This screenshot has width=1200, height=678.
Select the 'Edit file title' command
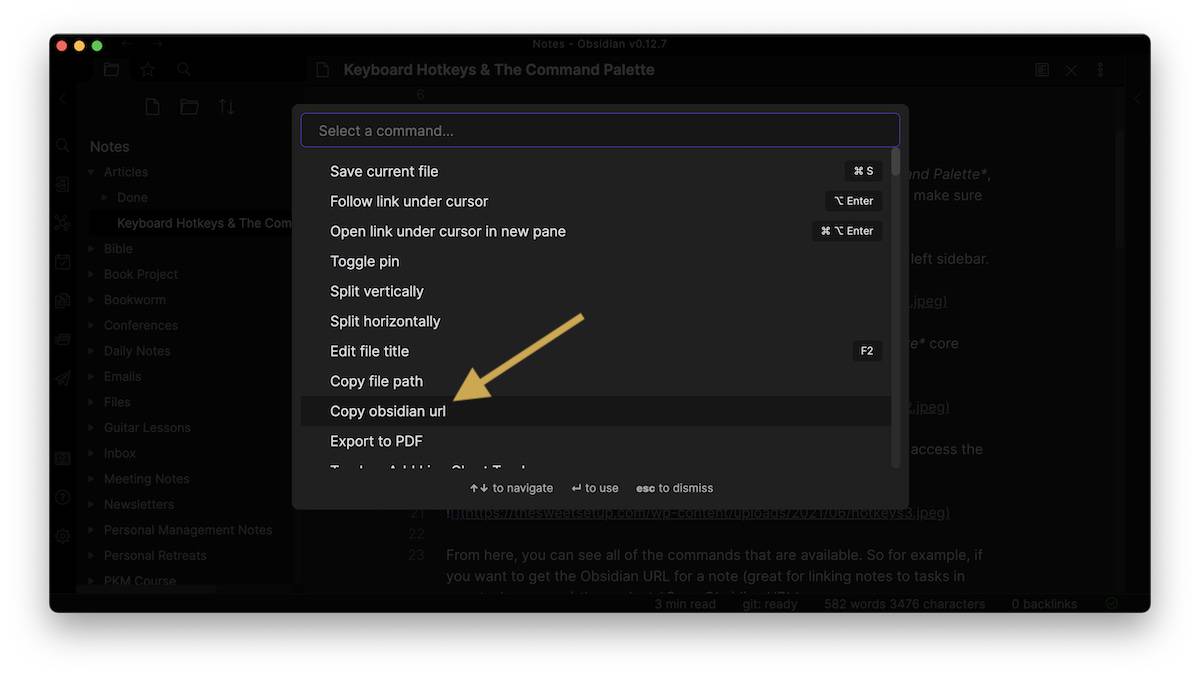tap(596, 351)
